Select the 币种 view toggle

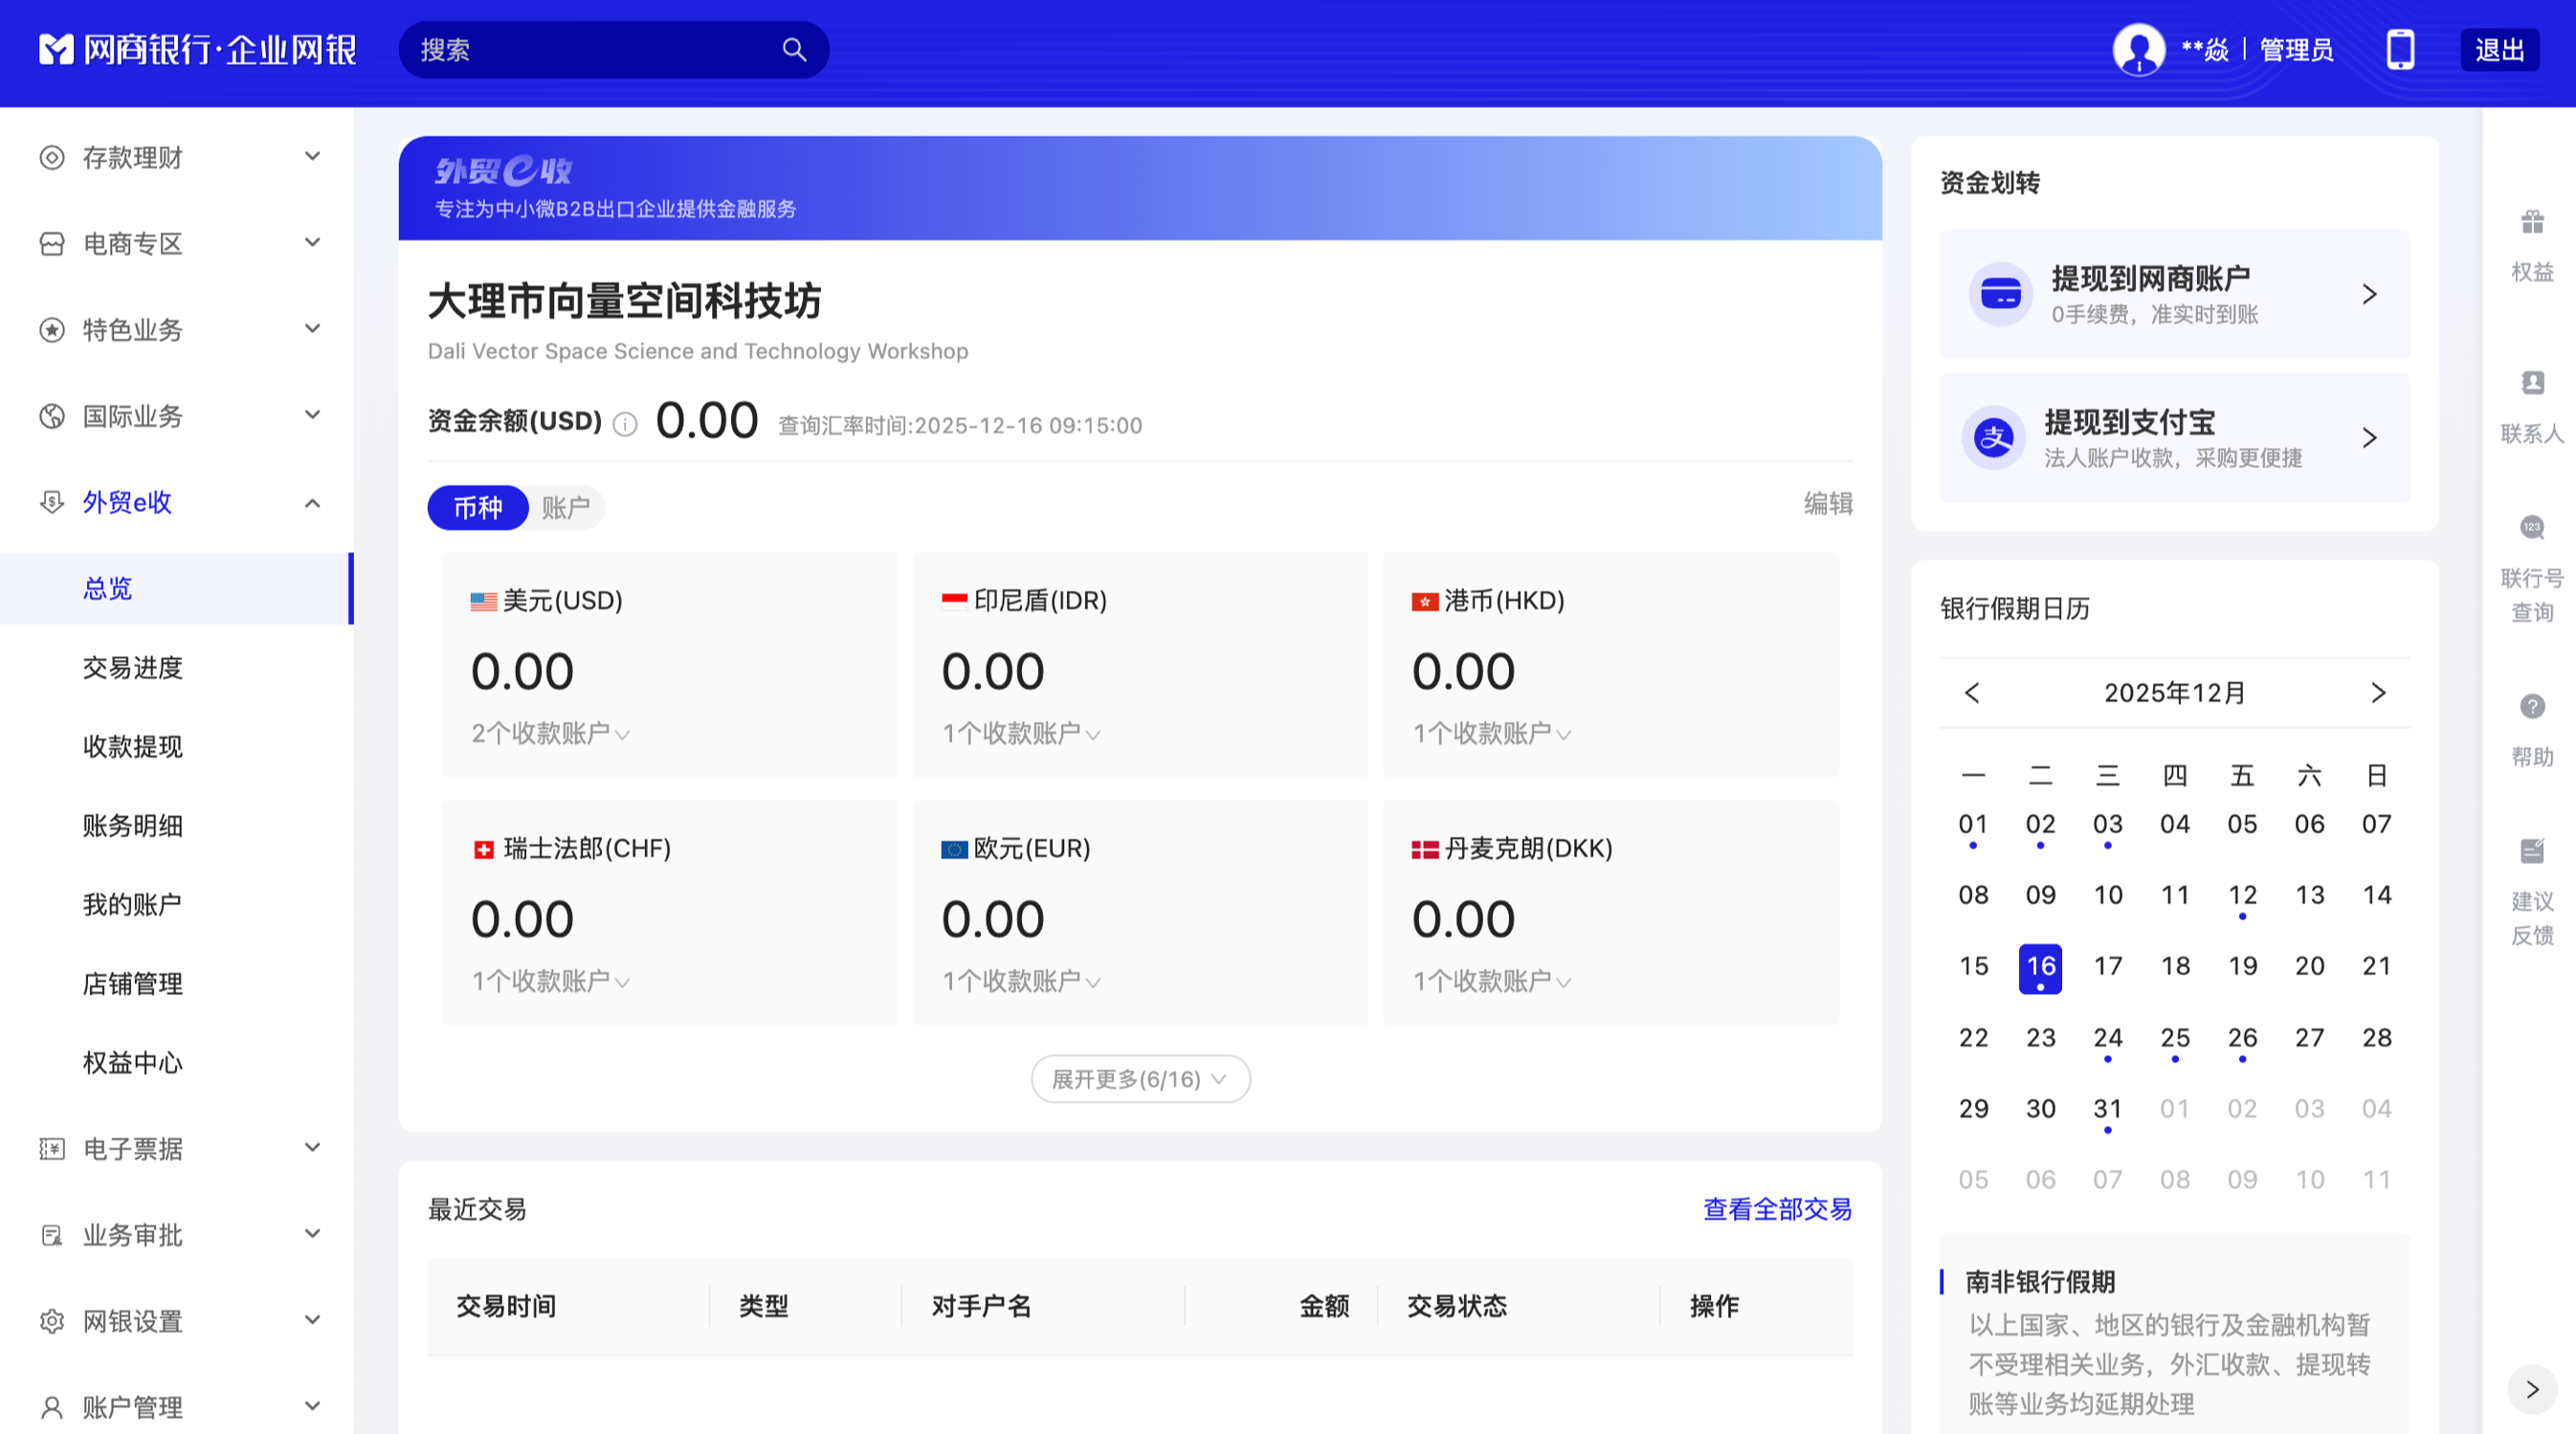click(478, 508)
